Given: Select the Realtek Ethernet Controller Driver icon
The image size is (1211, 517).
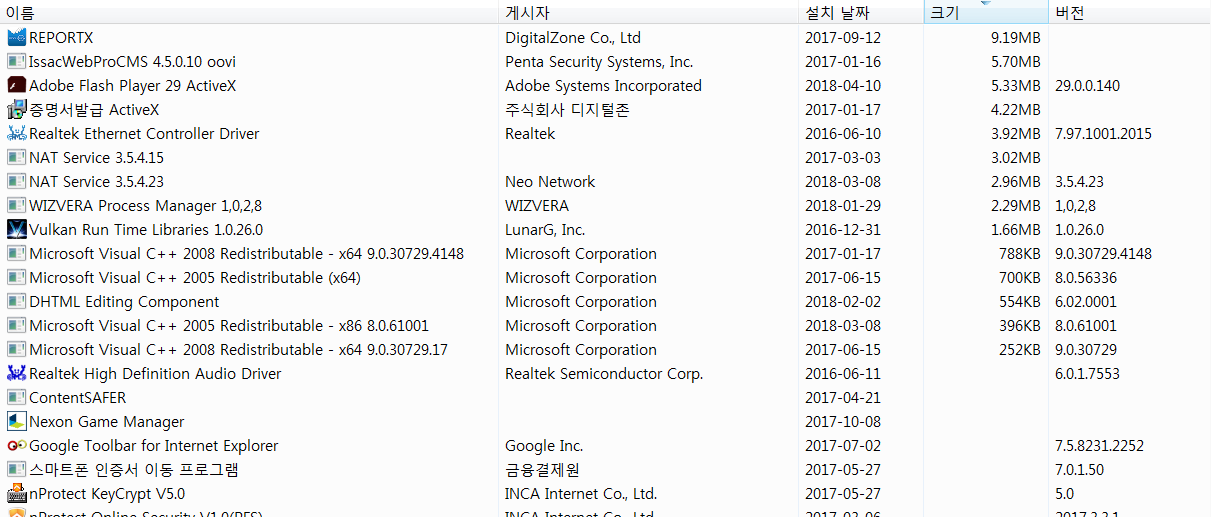Looking at the screenshot, I should click(x=16, y=134).
